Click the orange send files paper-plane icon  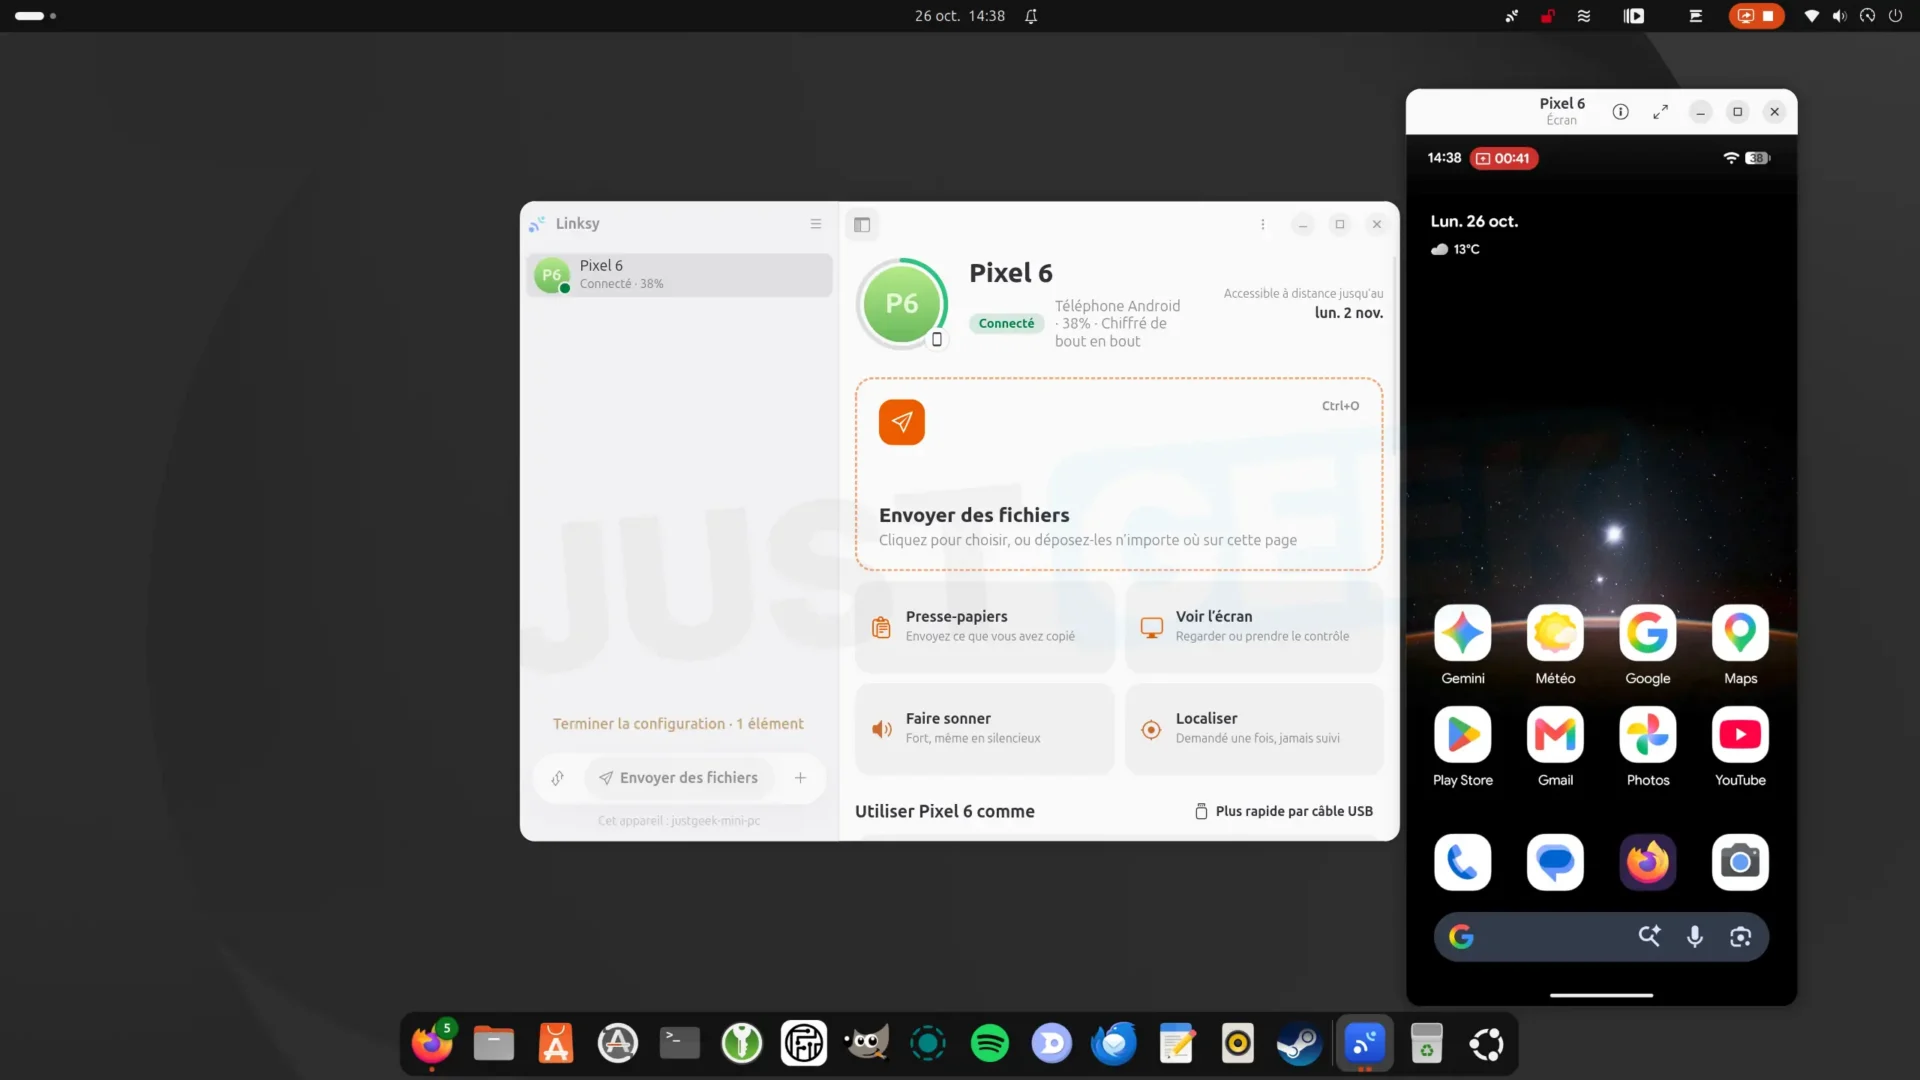click(902, 422)
